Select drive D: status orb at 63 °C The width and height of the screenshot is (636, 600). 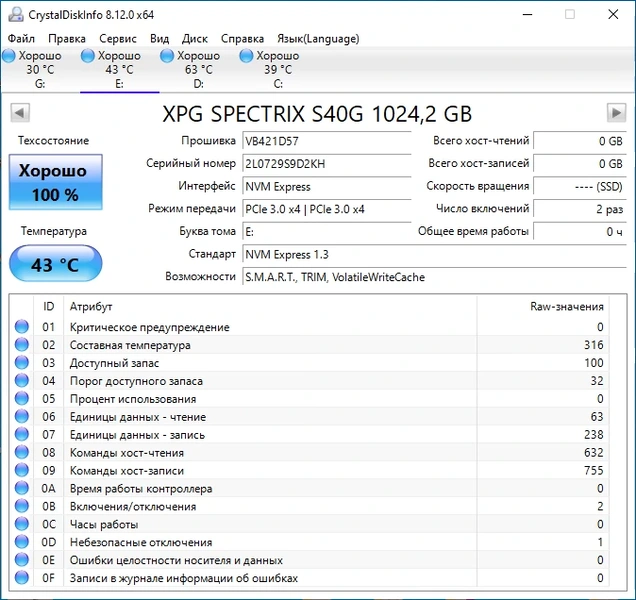(x=168, y=56)
